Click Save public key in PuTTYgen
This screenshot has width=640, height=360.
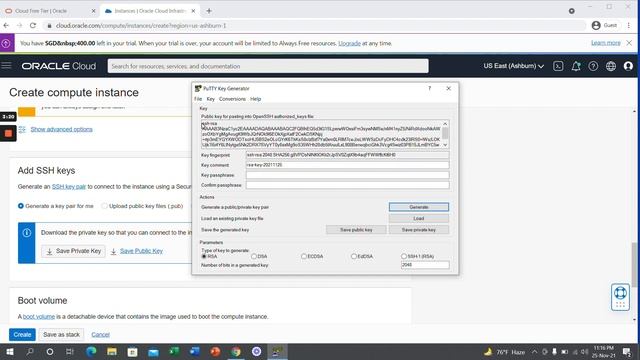coord(356,230)
